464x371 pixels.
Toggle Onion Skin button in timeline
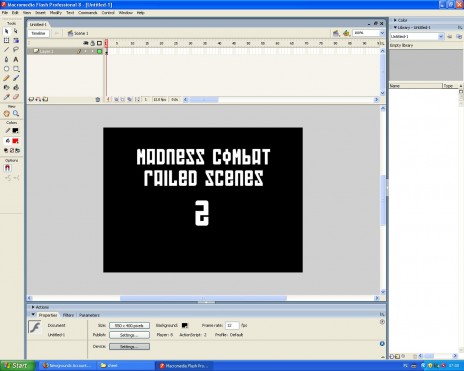pyautogui.click(x=116, y=99)
